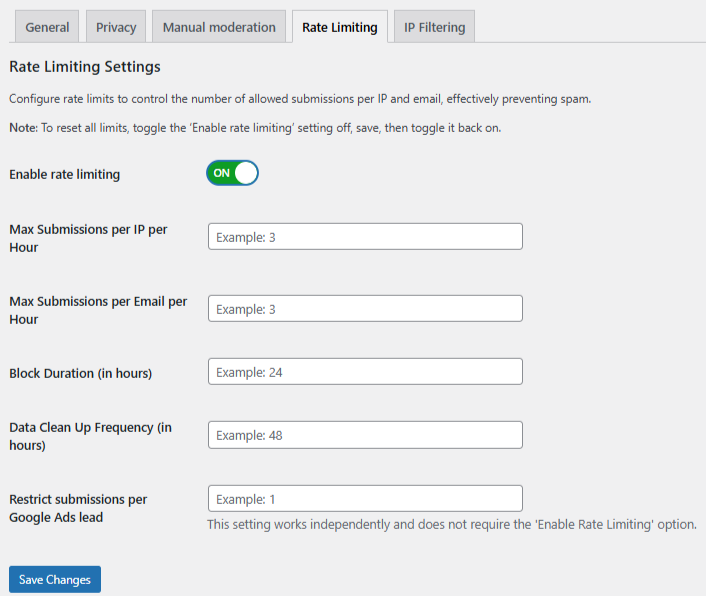
Task: Click the note about resetting all limits
Action: tap(255, 128)
